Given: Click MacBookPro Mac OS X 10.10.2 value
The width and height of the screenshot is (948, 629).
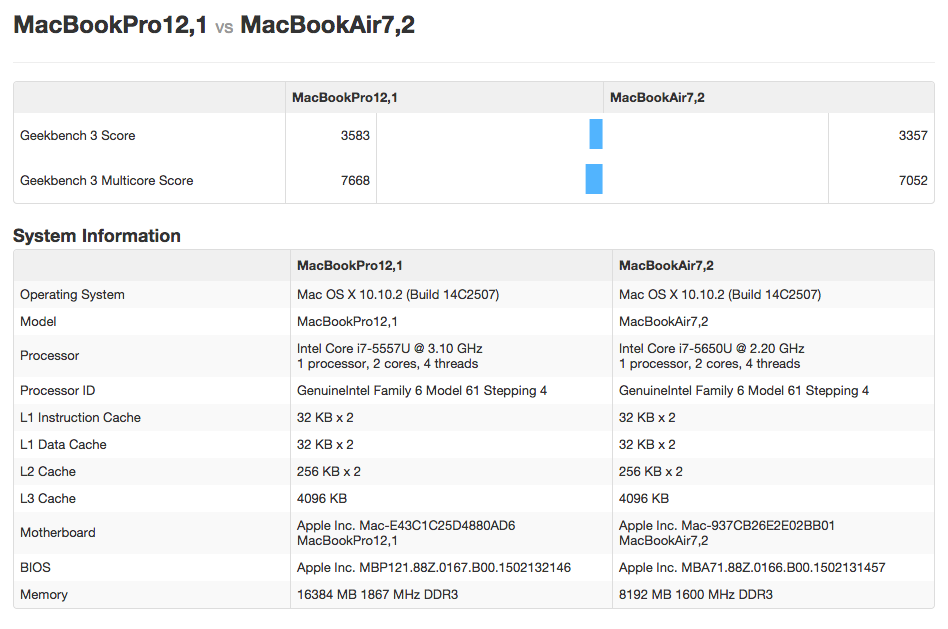Looking at the screenshot, I should point(398,295).
